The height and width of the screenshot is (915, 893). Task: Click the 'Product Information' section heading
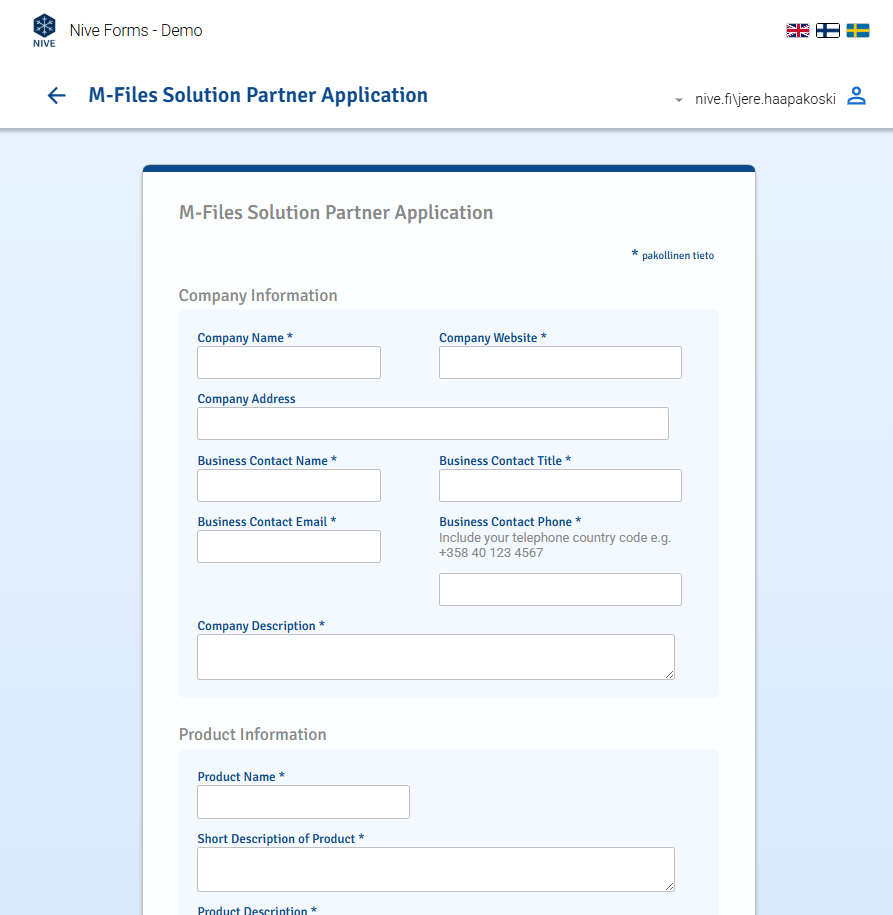coord(252,734)
